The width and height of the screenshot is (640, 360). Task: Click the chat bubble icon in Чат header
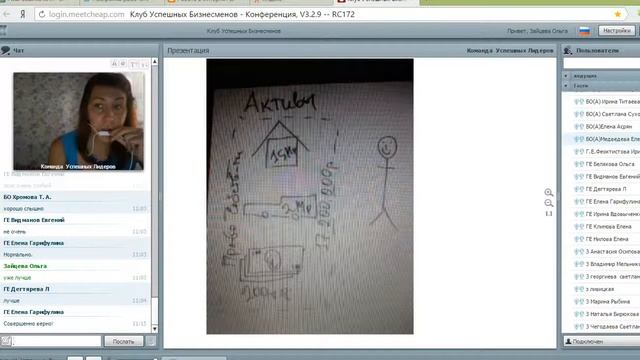pyautogui.click(x=6, y=50)
